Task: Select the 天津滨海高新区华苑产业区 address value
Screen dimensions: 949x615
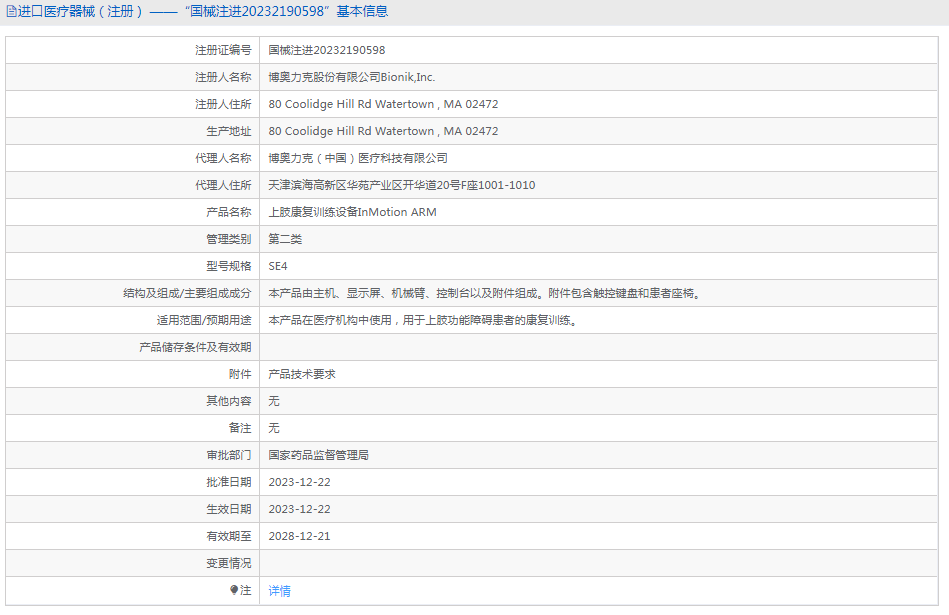Action: coord(402,185)
